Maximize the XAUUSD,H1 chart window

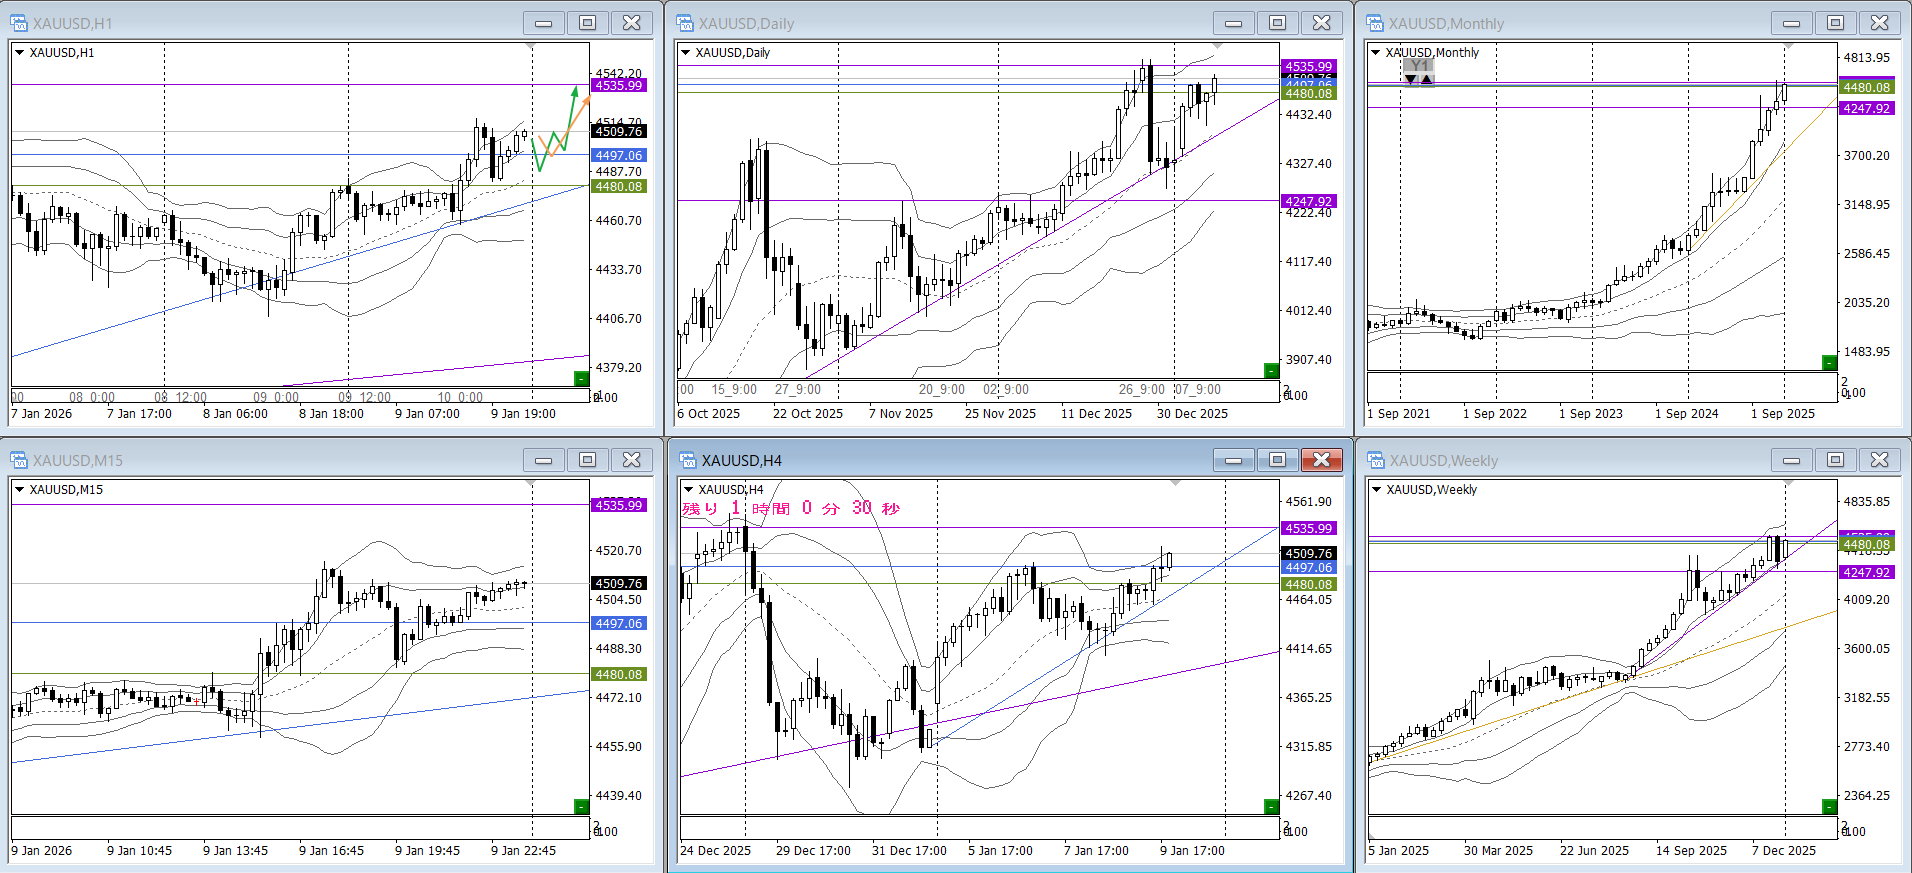[x=588, y=23]
